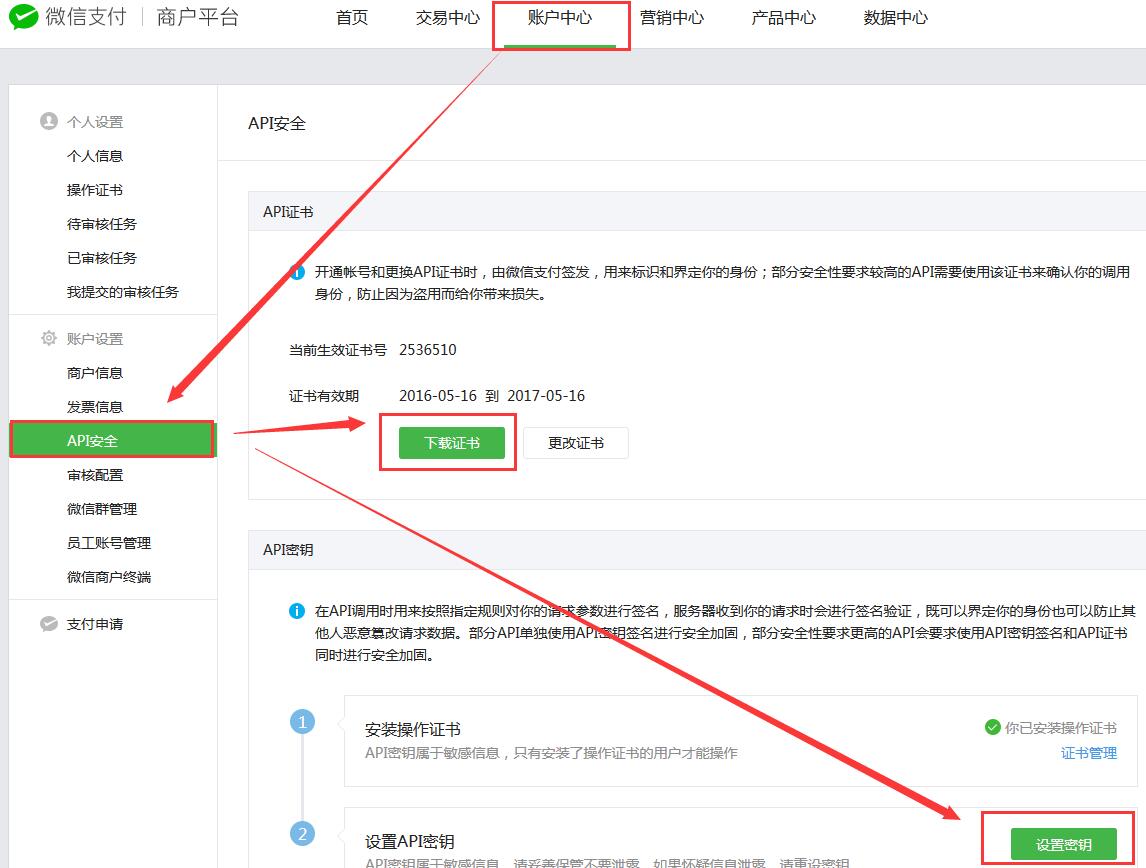Click the 账户设置 gear icon

pos(49,338)
